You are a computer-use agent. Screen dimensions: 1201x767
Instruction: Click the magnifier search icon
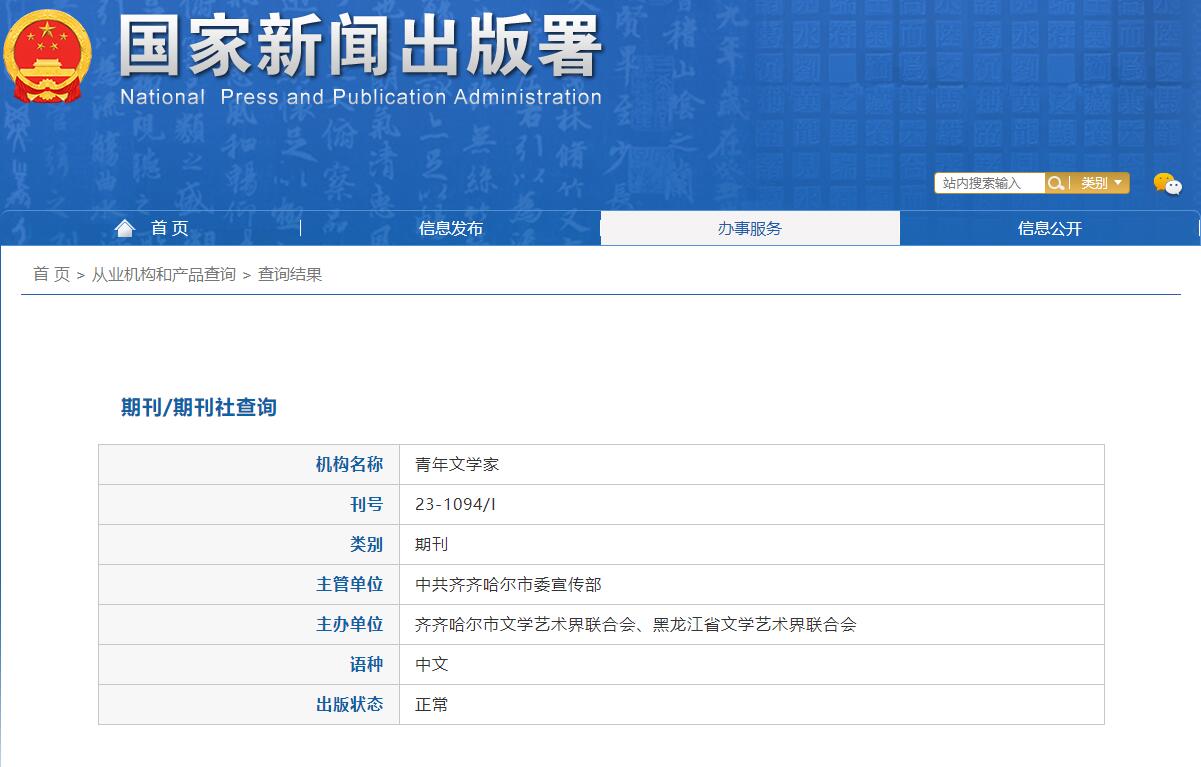tap(1057, 183)
